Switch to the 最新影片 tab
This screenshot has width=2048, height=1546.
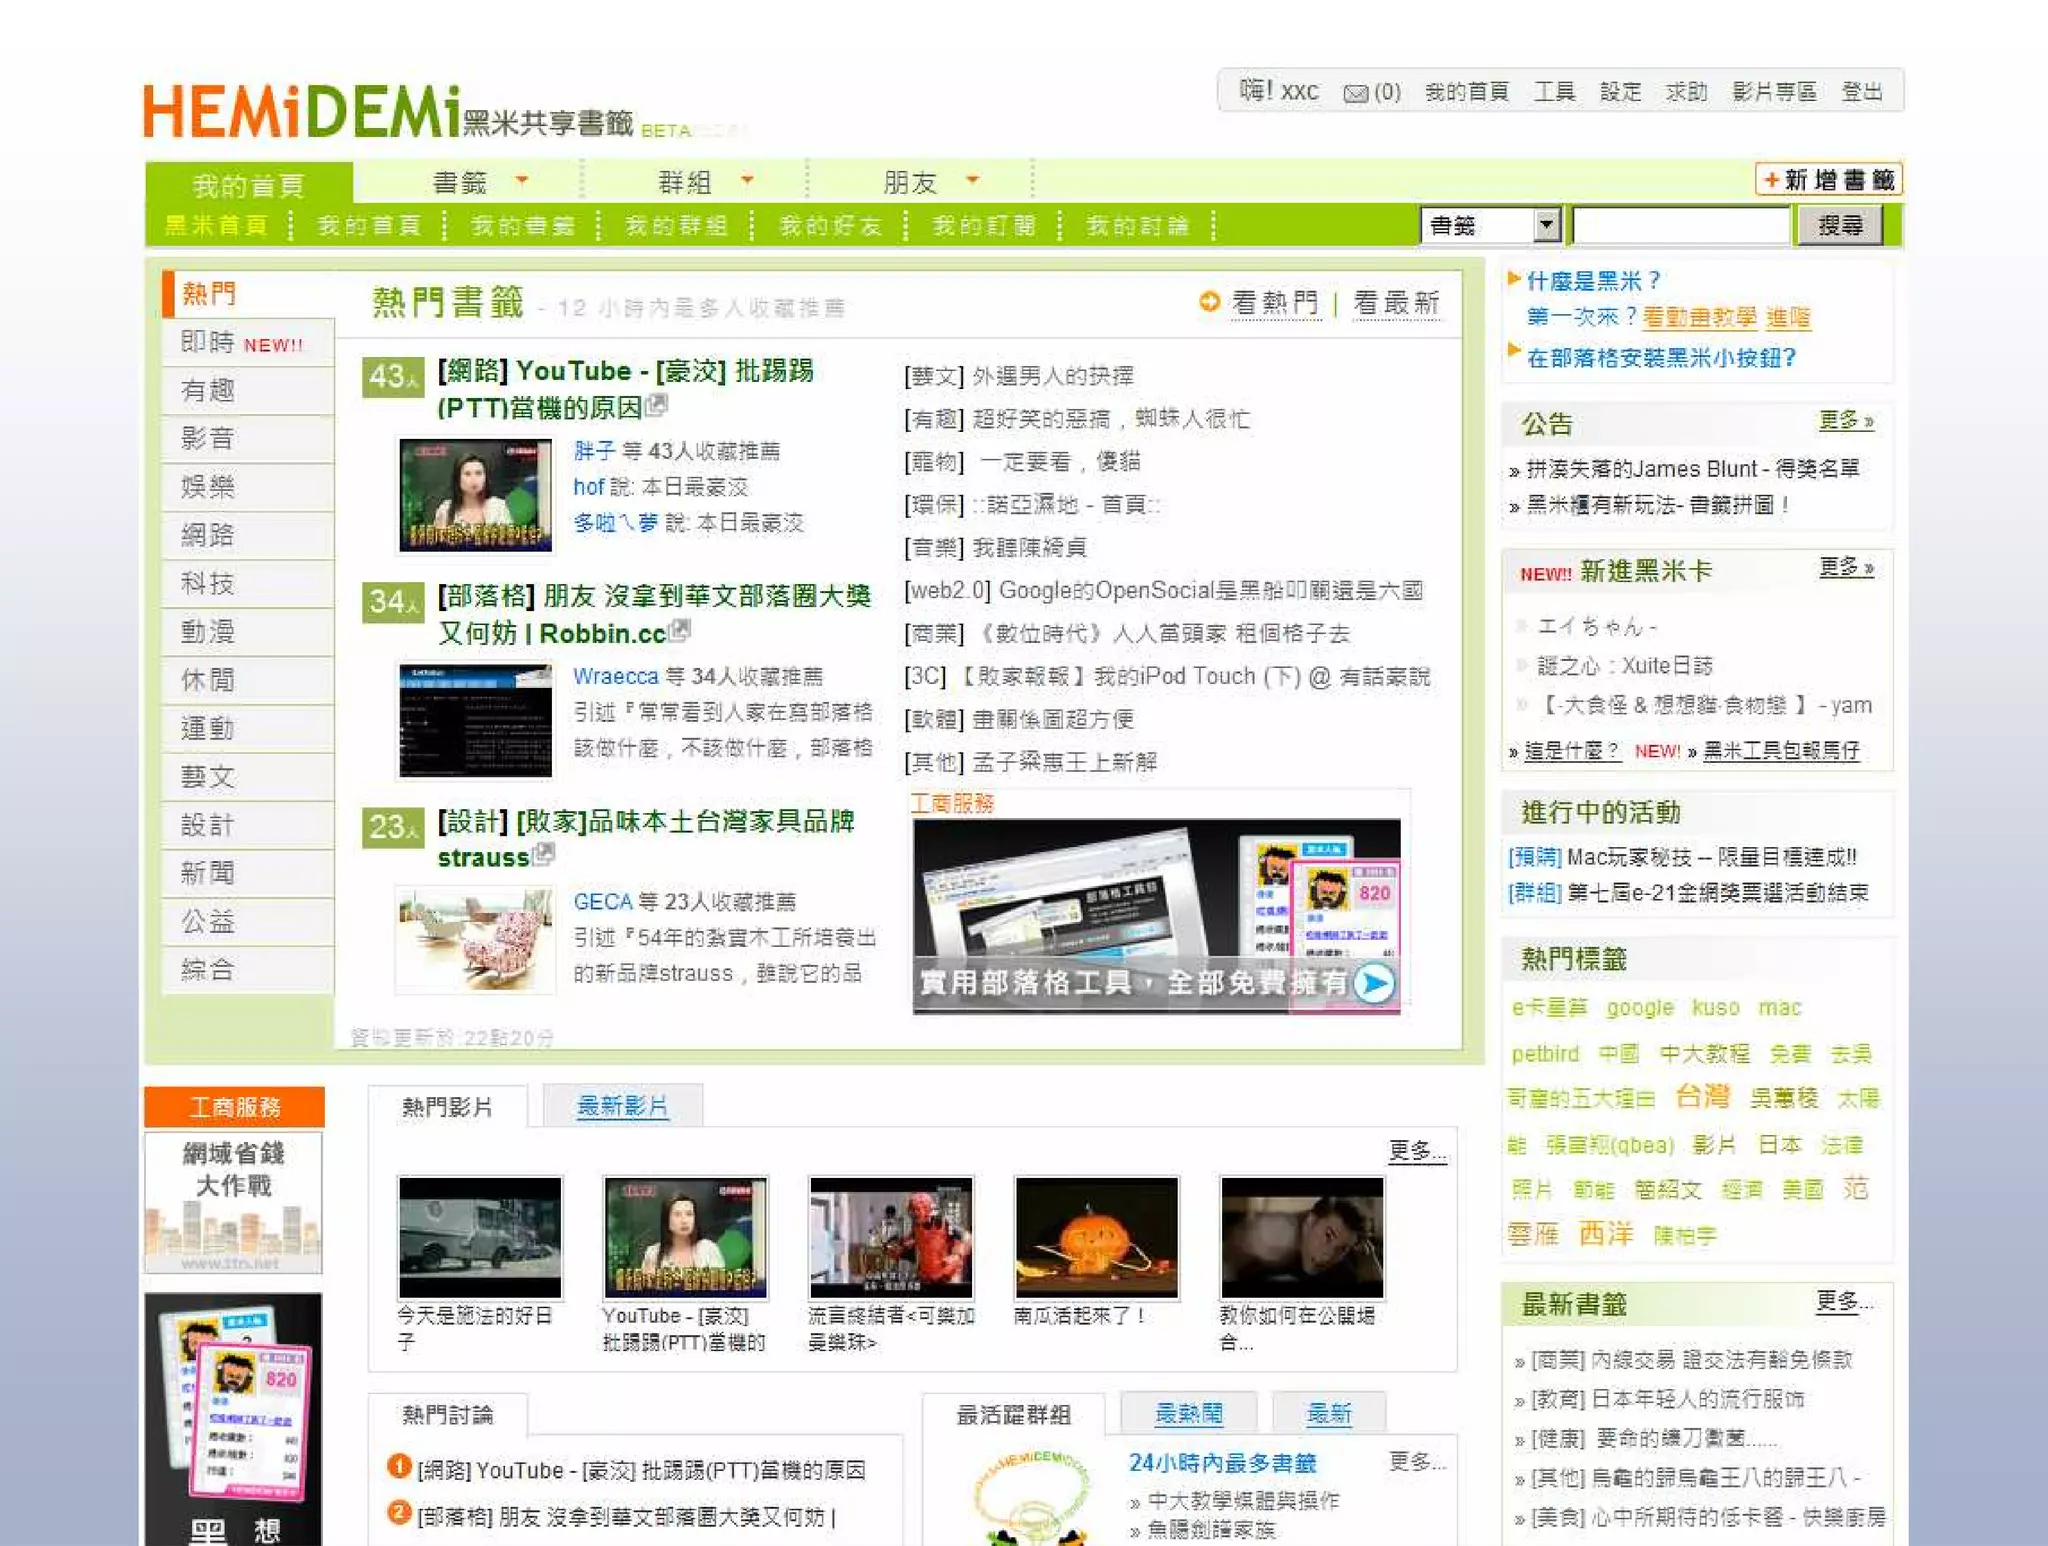(622, 1106)
